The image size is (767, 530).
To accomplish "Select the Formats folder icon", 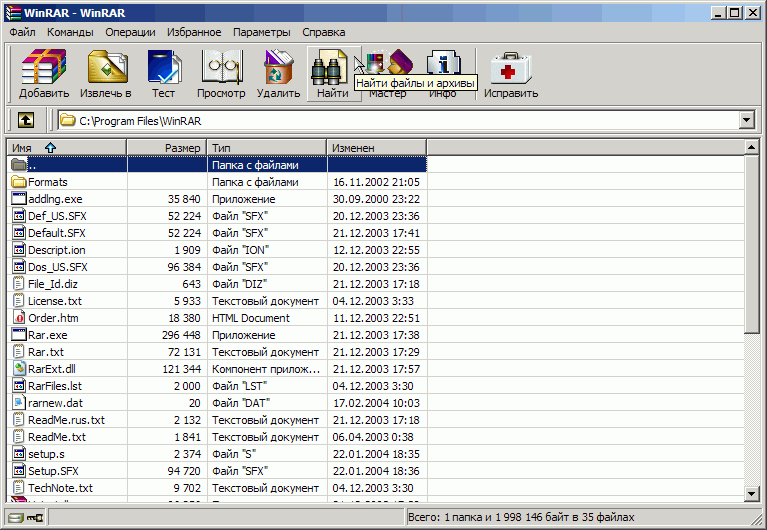I will pyautogui.click(x=19, y=182).
